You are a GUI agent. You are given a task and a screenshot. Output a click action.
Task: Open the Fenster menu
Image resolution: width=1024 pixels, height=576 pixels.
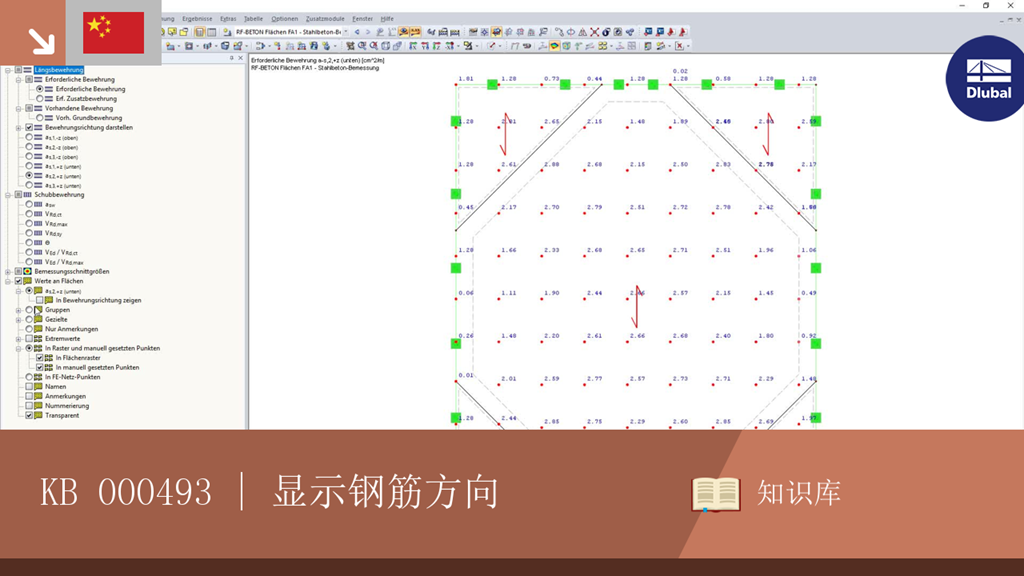pyautogui.click(x=362, y=19)
